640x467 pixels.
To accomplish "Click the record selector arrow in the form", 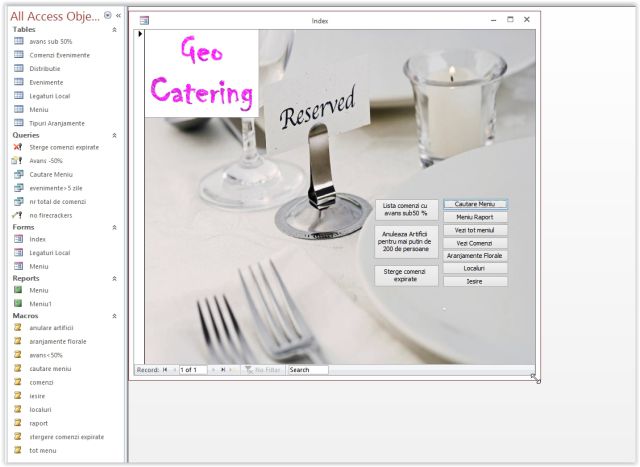I will coord(140,34).
